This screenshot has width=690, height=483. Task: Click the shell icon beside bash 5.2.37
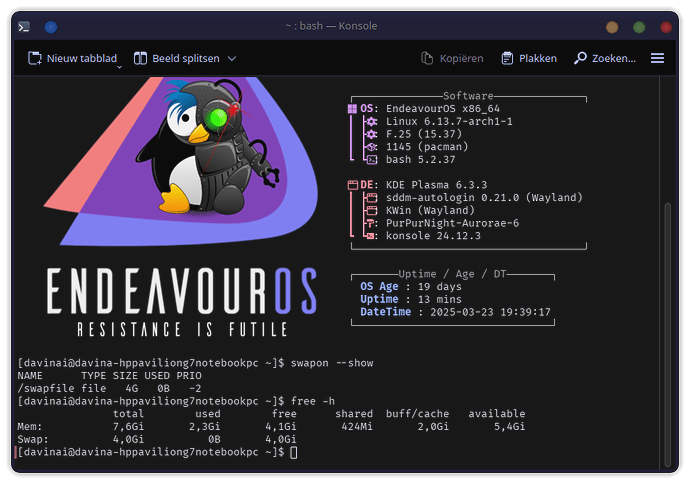tap(372, 160)
